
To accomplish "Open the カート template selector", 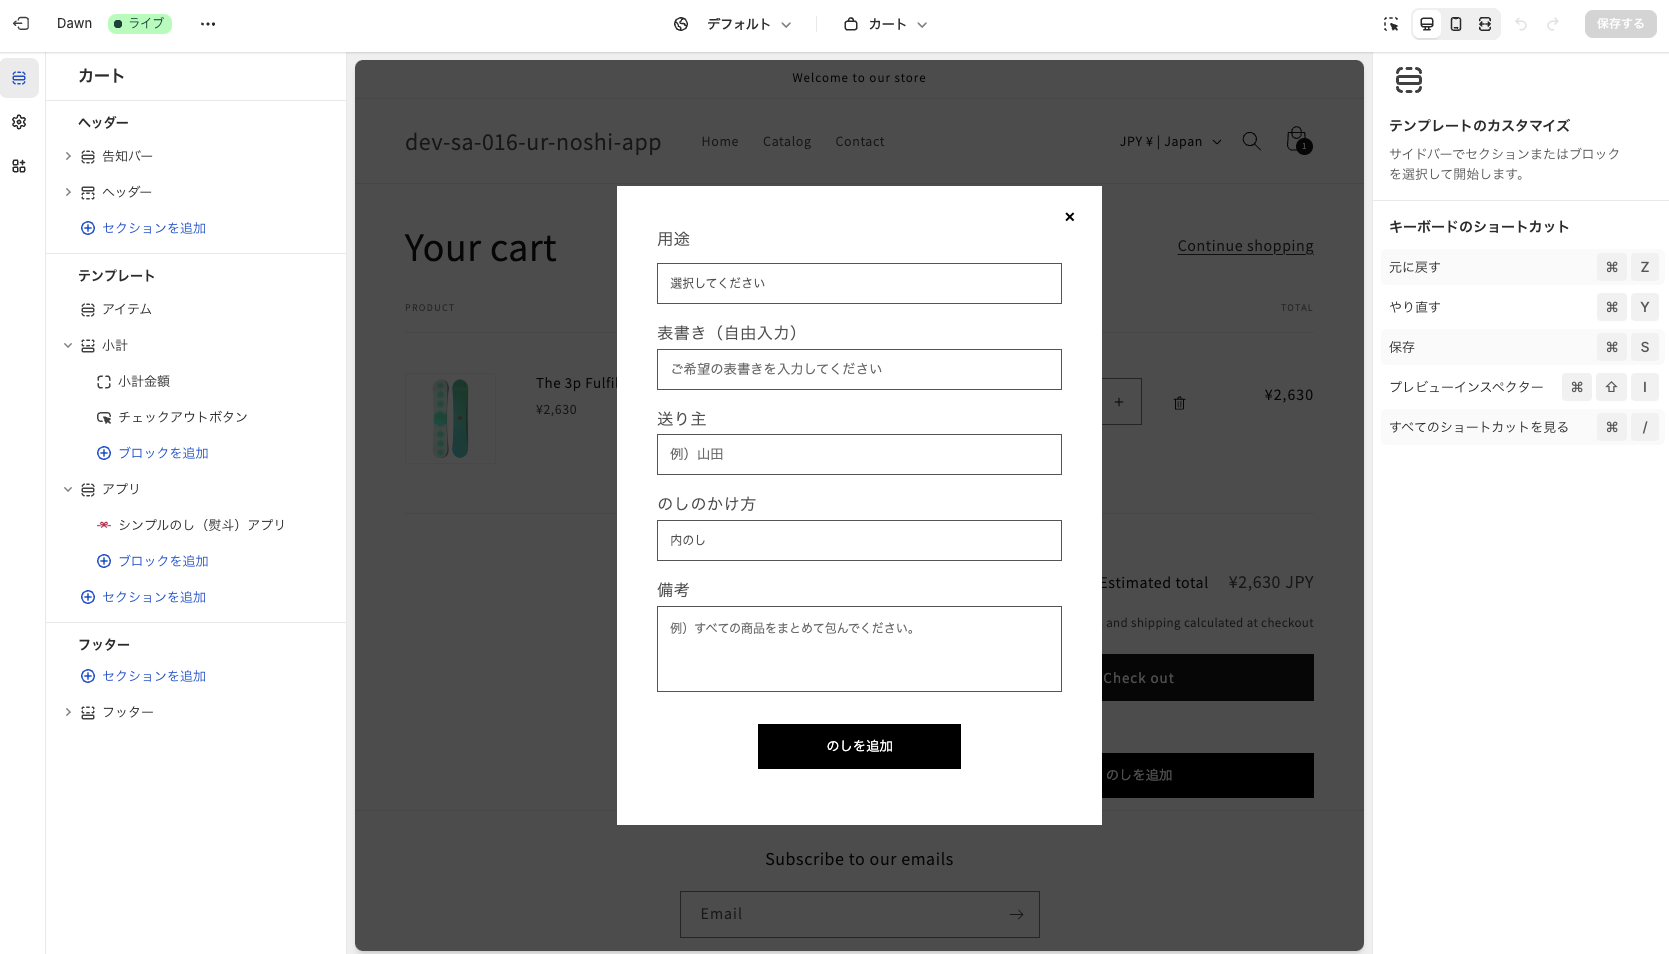I will pos(884,23).
